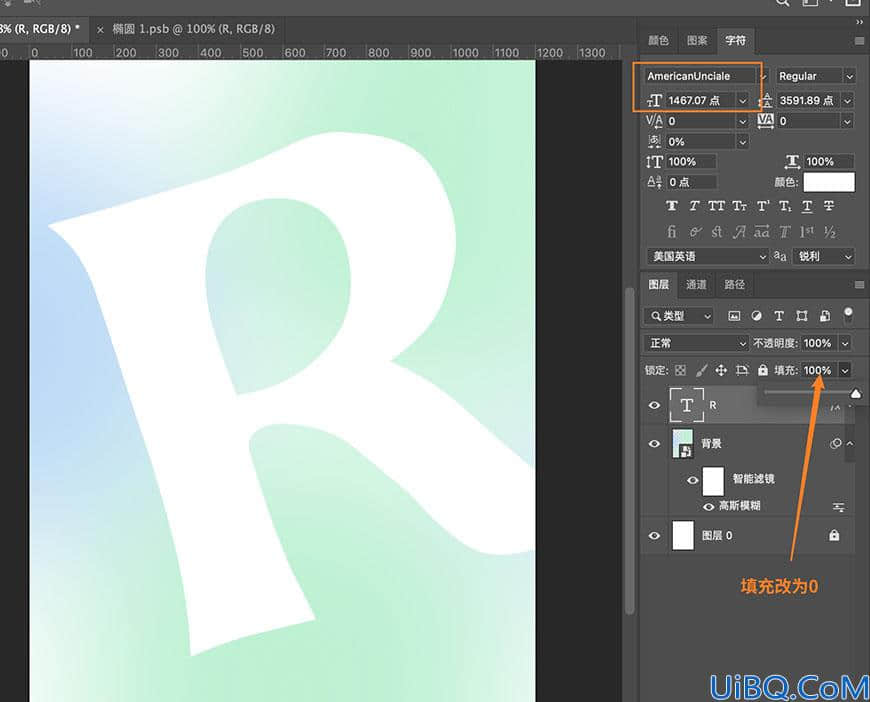Open leading 3591.89 dropdown arrow
The image size is (870, 702).
click(847, 100)
